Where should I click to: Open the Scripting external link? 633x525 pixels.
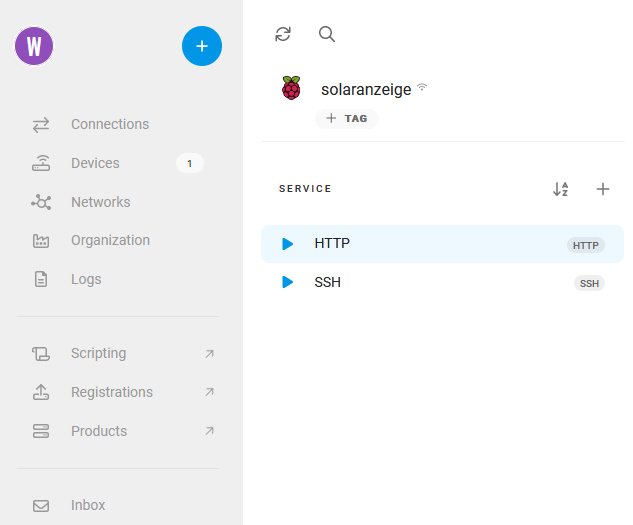coord(98,353)
